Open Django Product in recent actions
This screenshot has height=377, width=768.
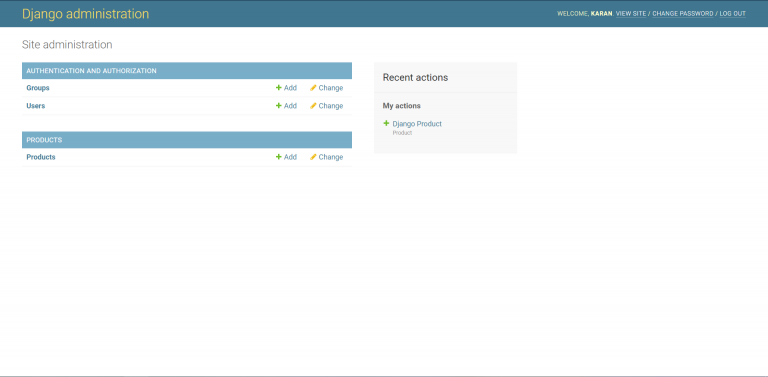(x=417, y=124)
